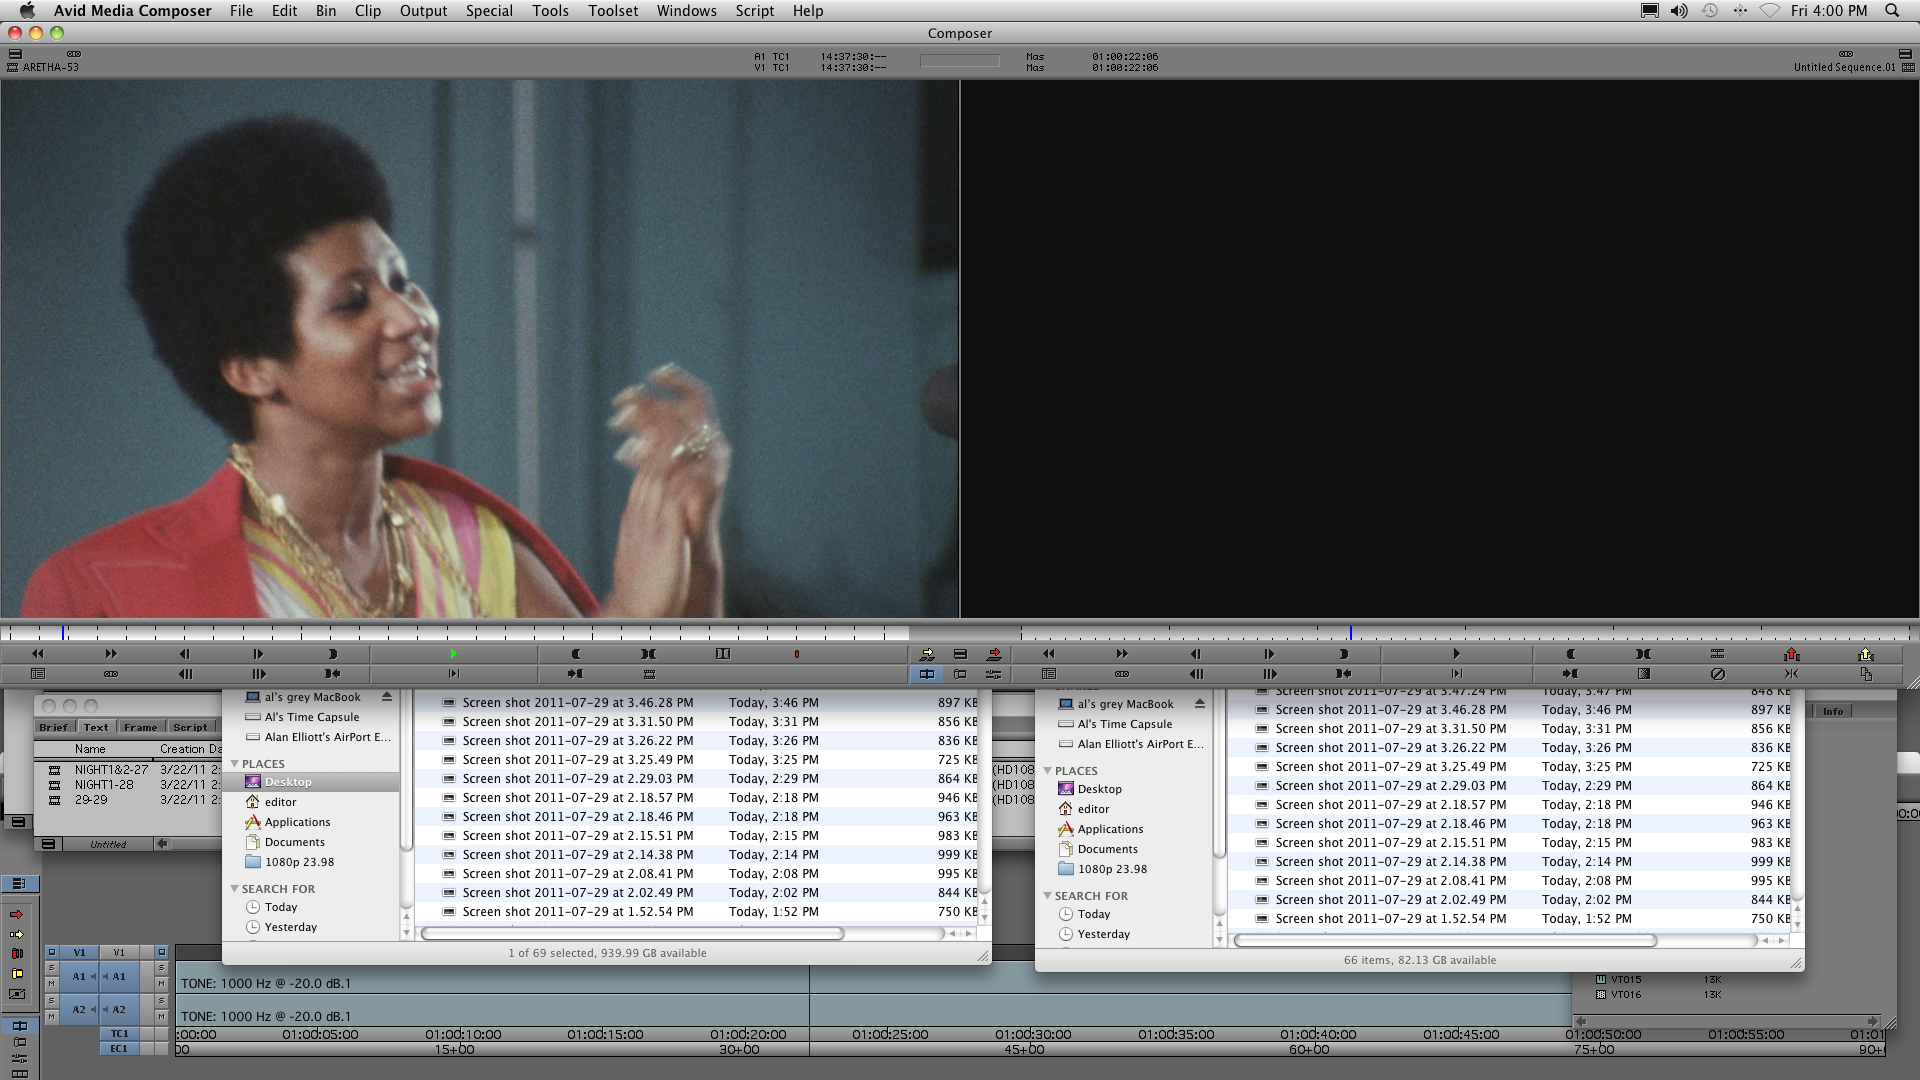Select red Lift/Overwrite segment mode arrow
Image resolution: width=1920 pixels, height=1080 pixels.
(x=16, y=914)
